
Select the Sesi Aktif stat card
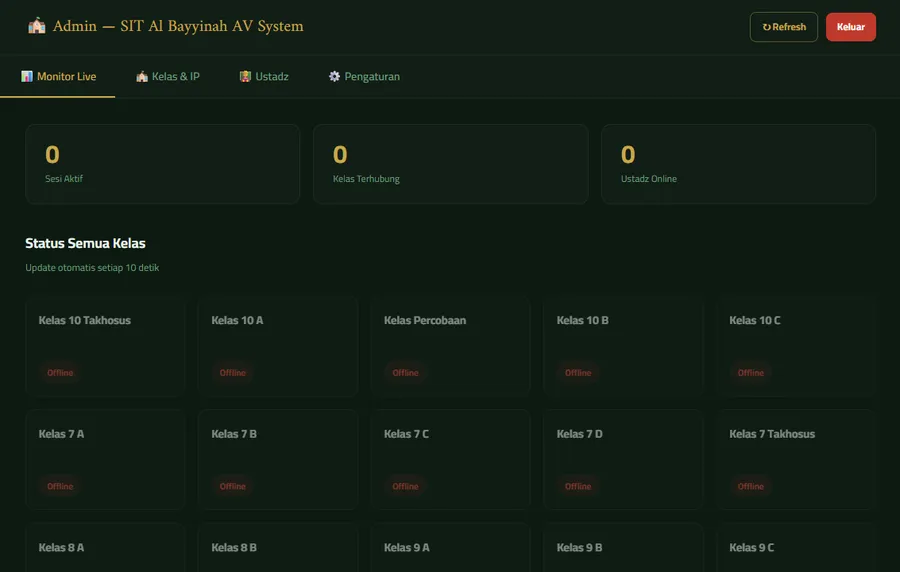[x=162, y=164]
